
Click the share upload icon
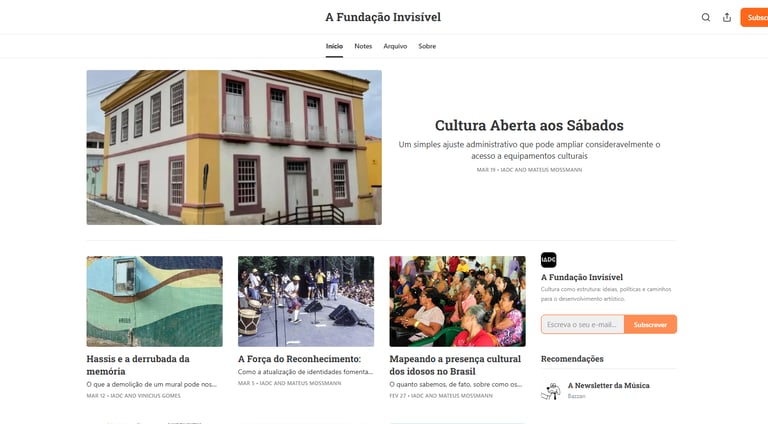tap(727, 18)
